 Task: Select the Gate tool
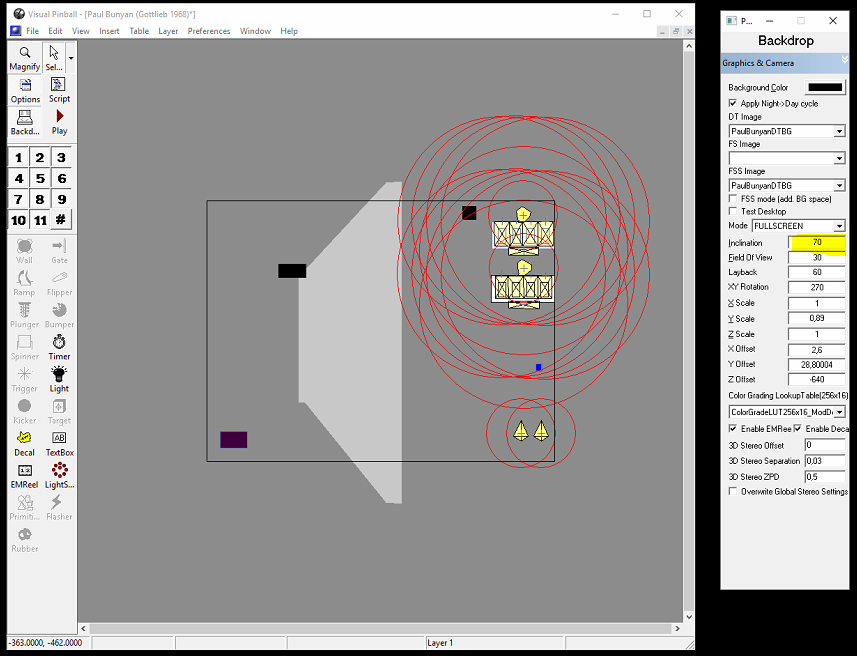coord(59,251)
